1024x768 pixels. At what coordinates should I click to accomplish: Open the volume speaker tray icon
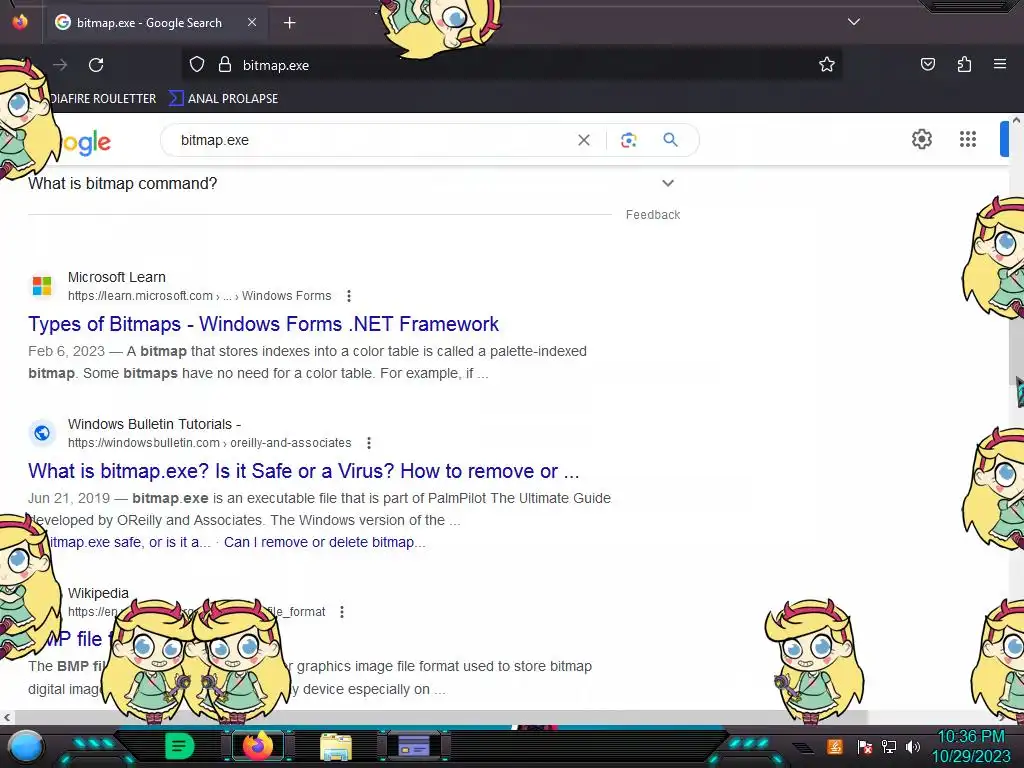click(x=912, y=746)
